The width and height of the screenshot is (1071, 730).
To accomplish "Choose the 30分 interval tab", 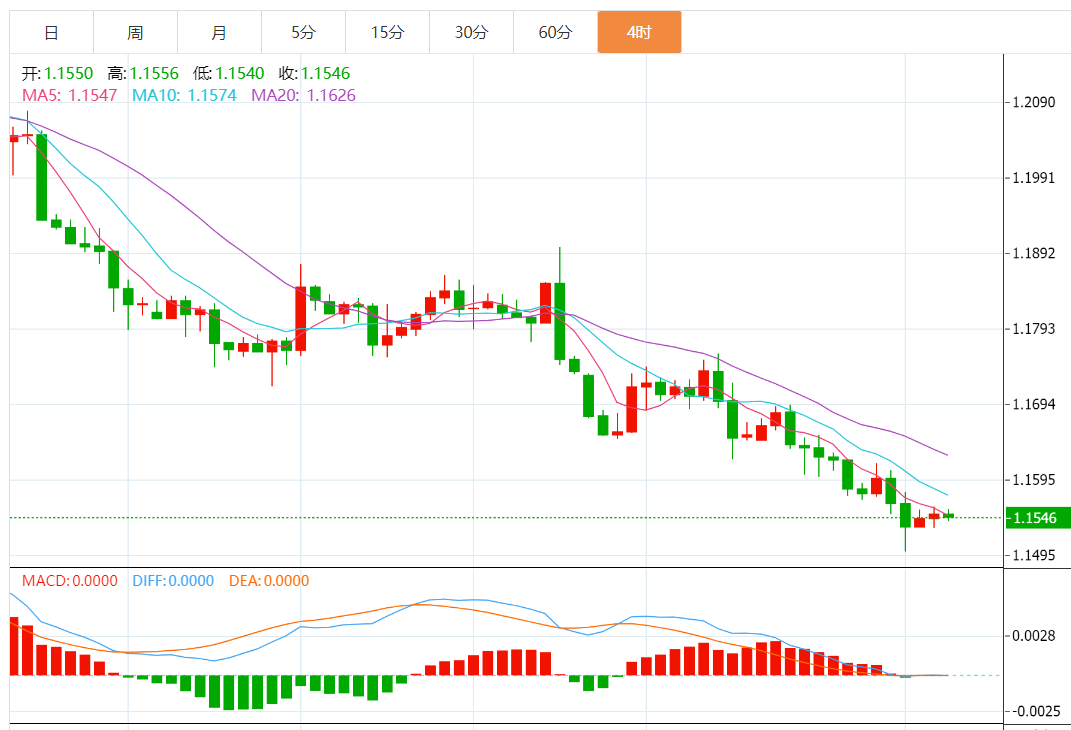I will (471, 32).
